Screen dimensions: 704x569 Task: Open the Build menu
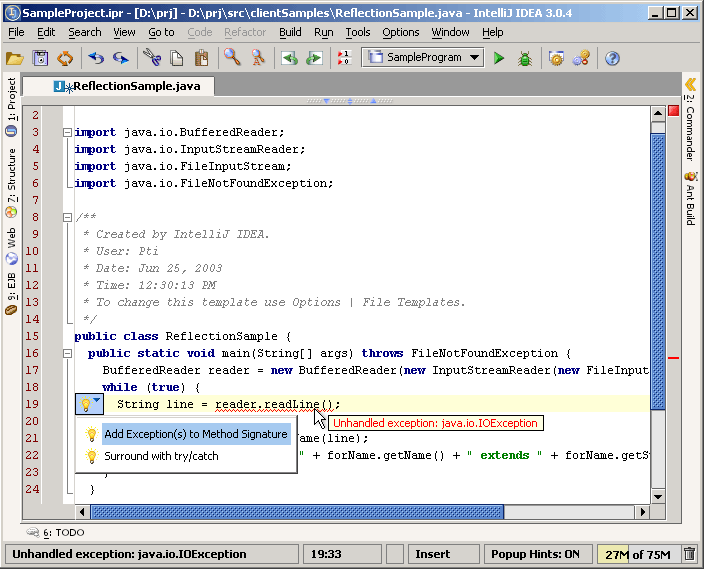290,32
